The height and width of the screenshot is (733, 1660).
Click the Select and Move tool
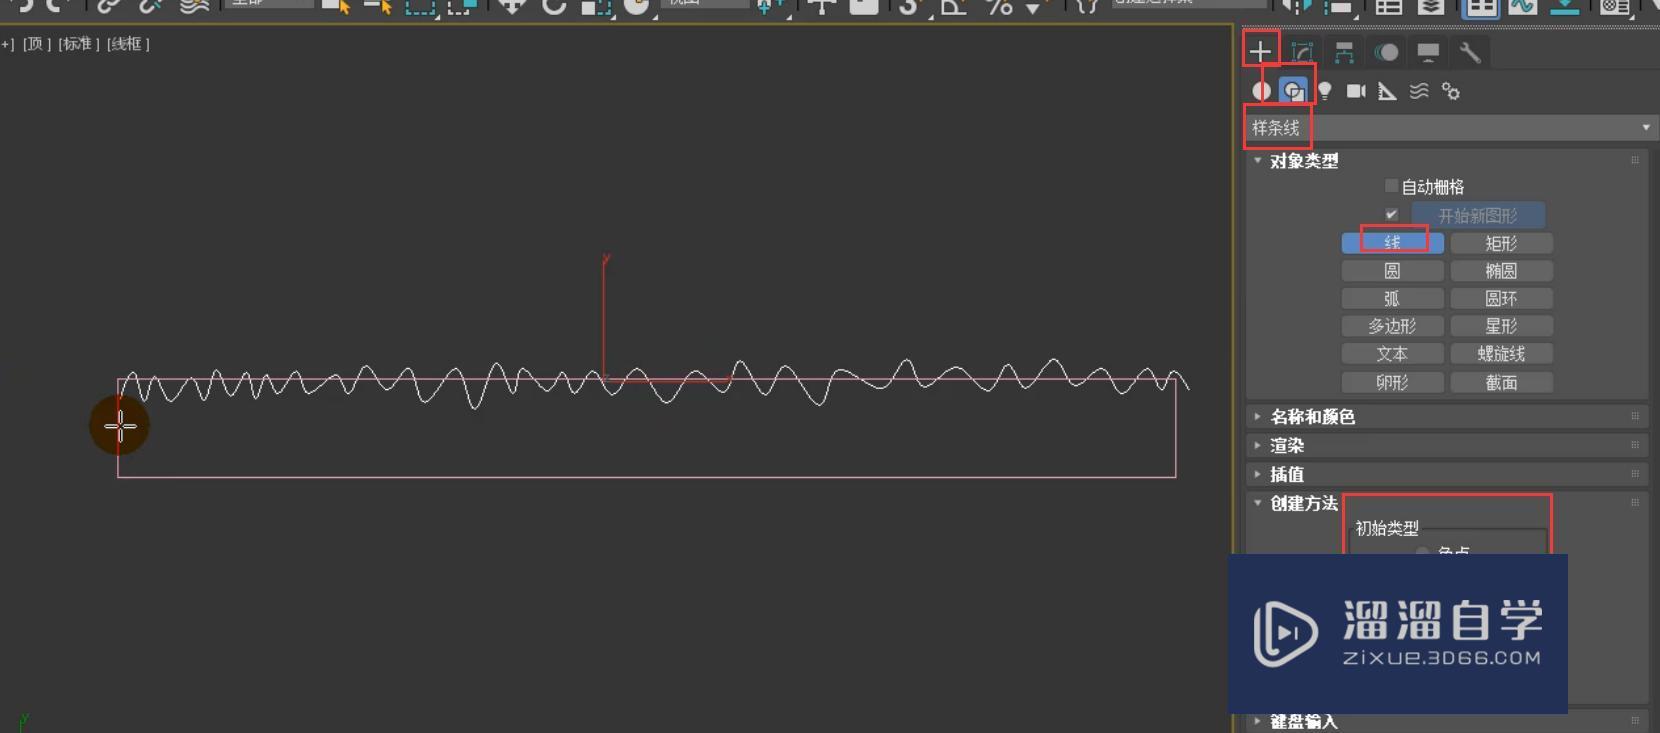[x=512, y=6]
